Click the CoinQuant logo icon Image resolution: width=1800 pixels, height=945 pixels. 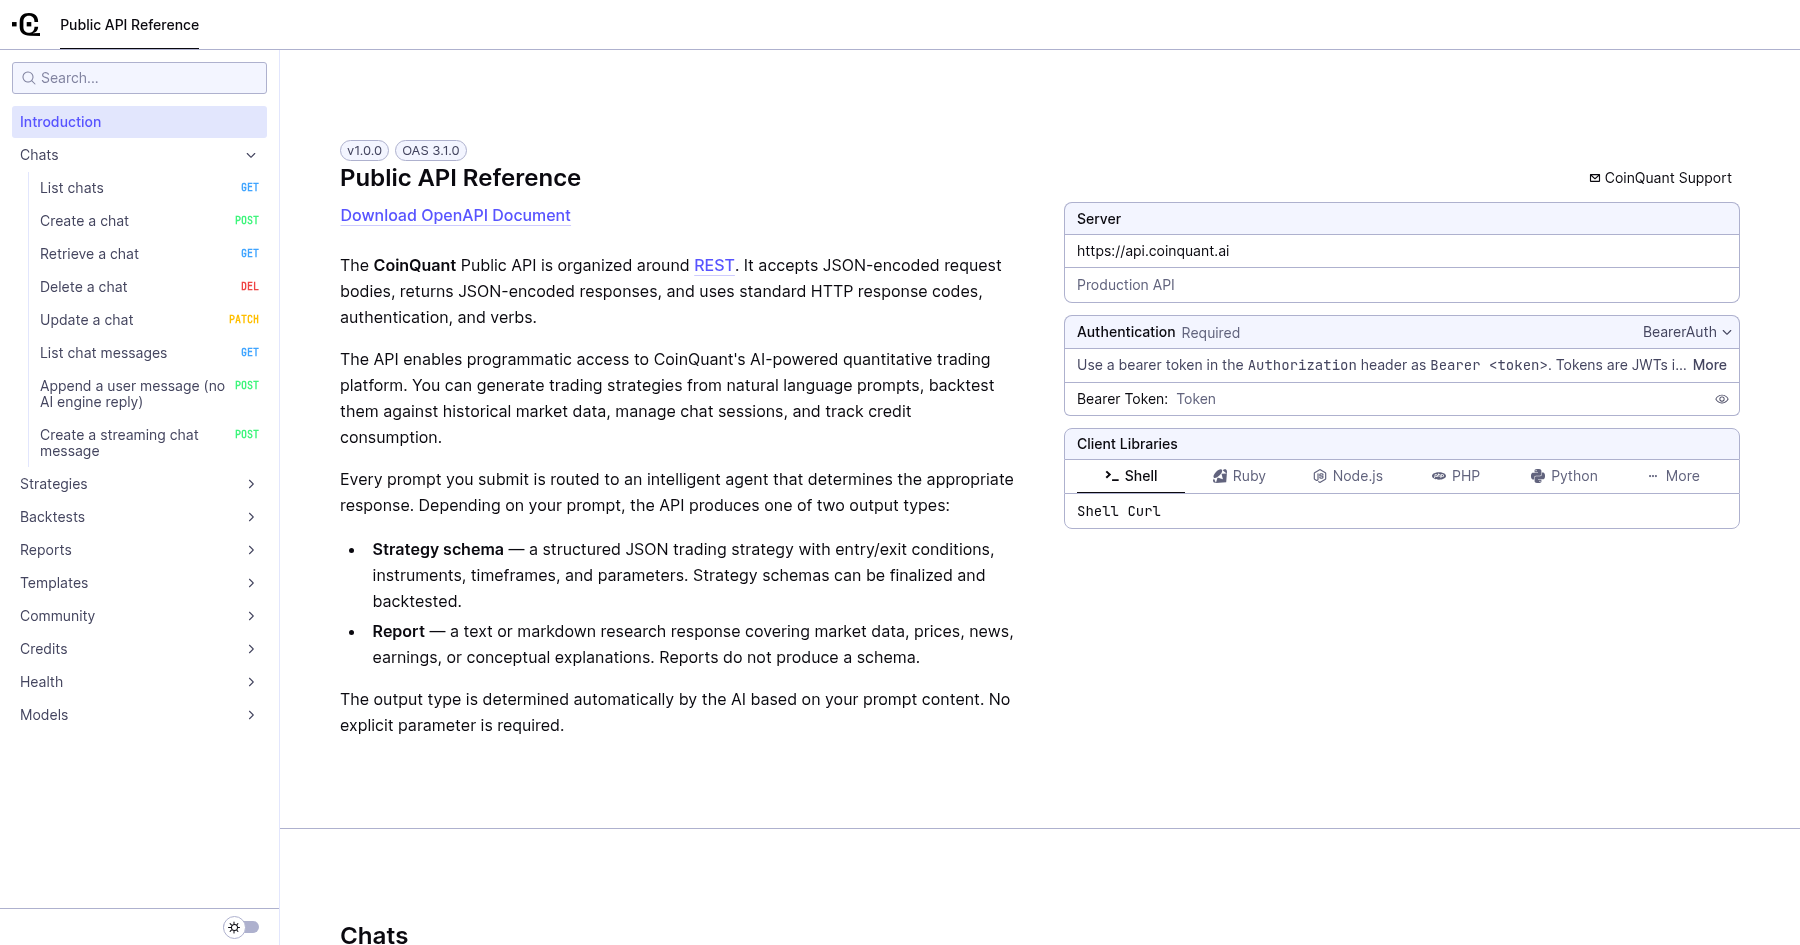click(26, 24)
